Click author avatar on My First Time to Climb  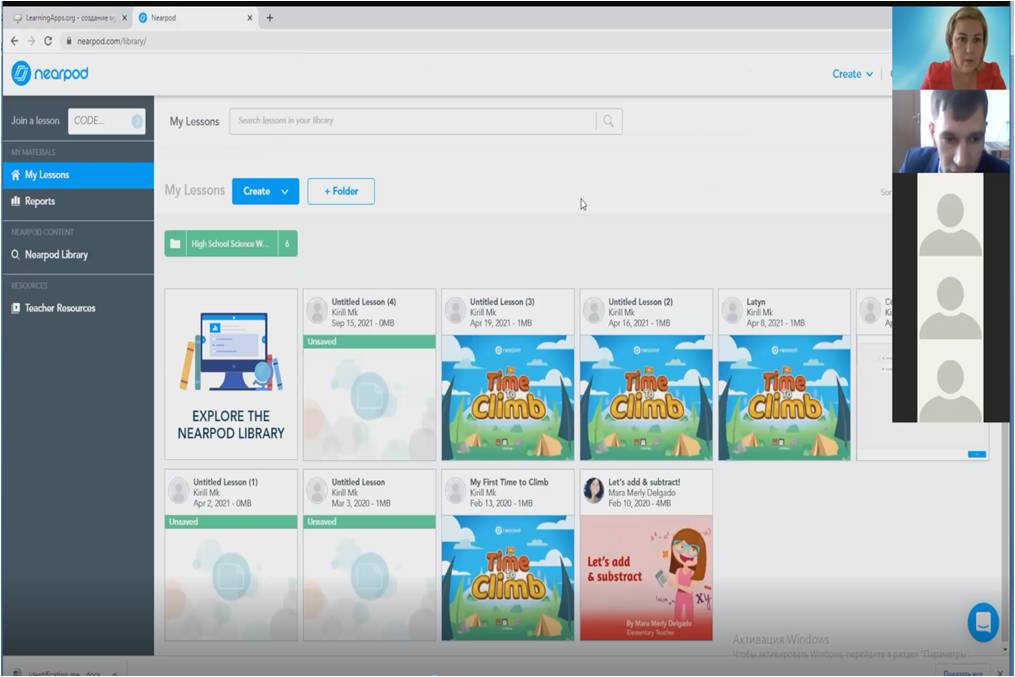pyautogui.click(x=456, y=491)
